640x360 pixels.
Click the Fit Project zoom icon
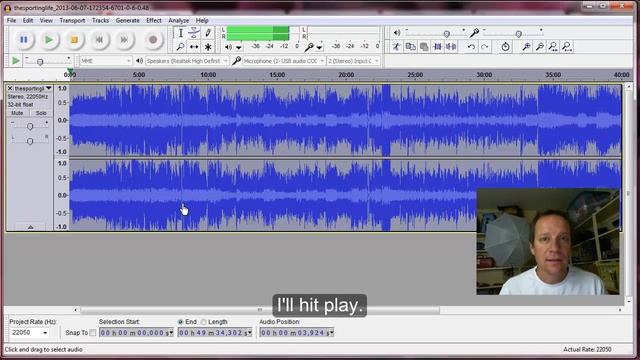coord(567,47)
